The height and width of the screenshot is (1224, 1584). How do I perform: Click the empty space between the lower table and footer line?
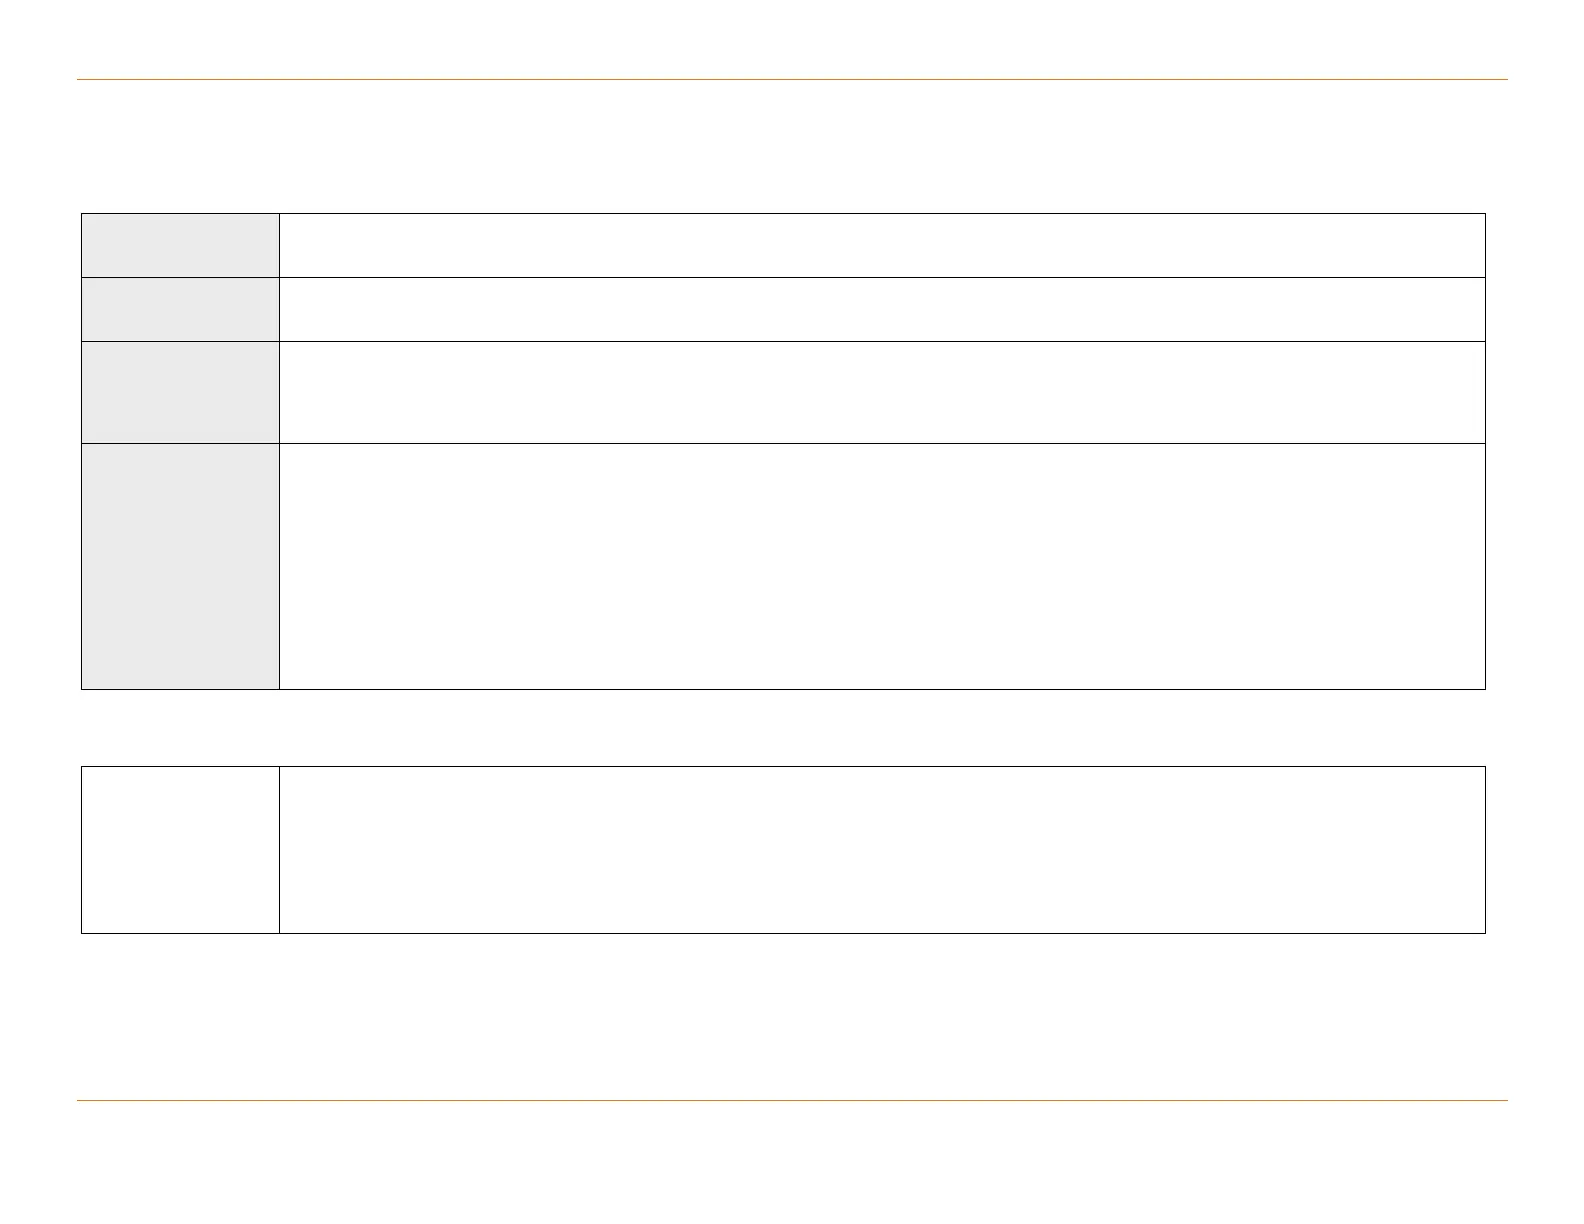[x=792, y=1017]
